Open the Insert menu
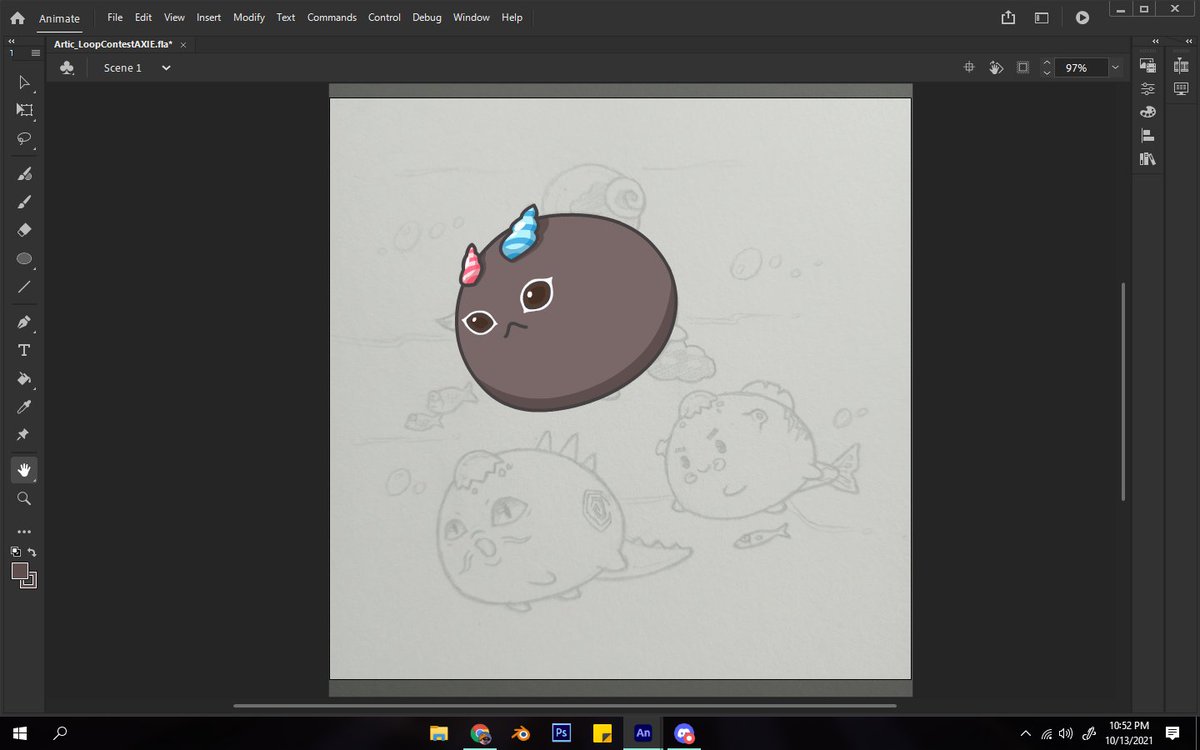 click(x=209, y=18)
